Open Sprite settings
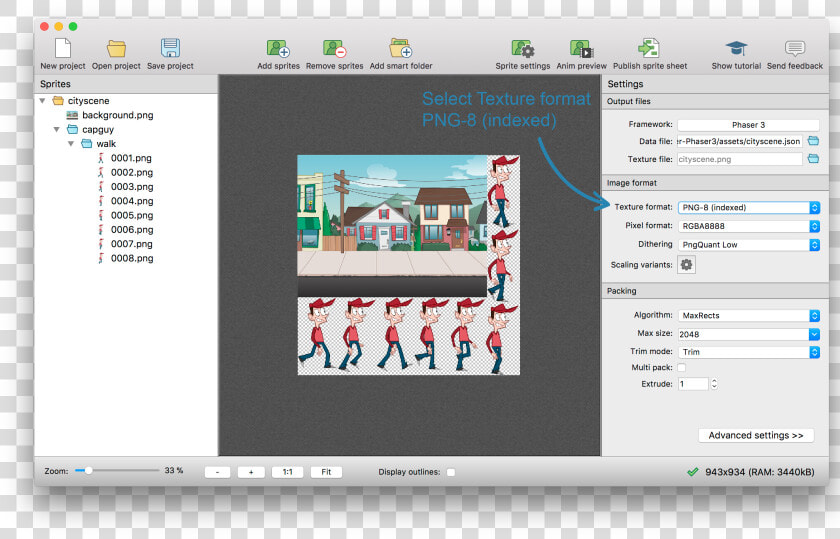 click(522, 54)
